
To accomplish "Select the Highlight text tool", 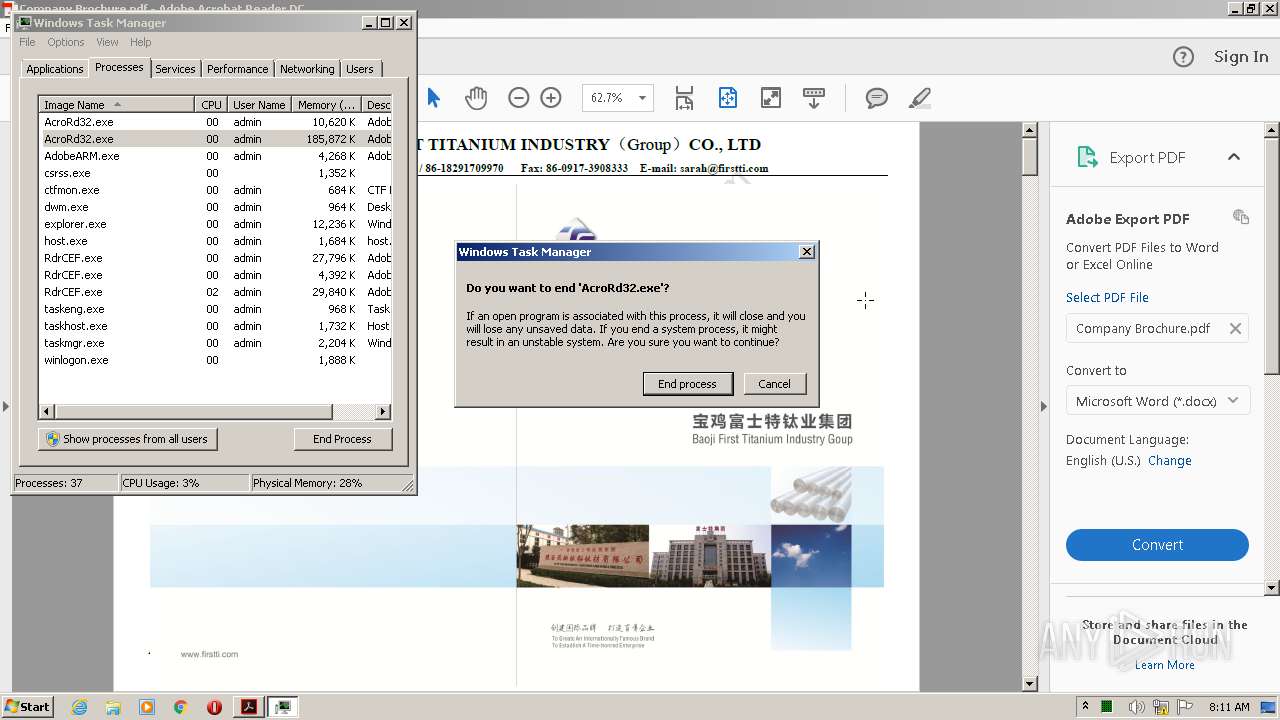I will coord(920,97).
